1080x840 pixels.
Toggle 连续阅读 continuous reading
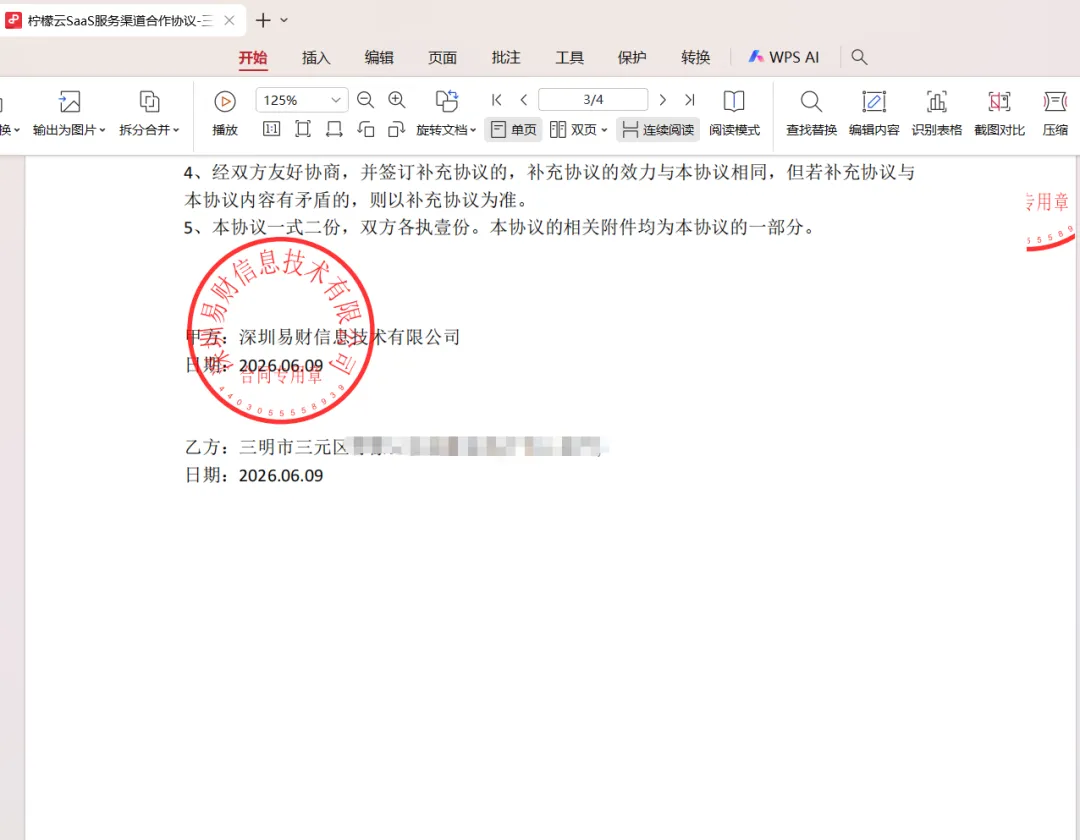coord(658,129)
